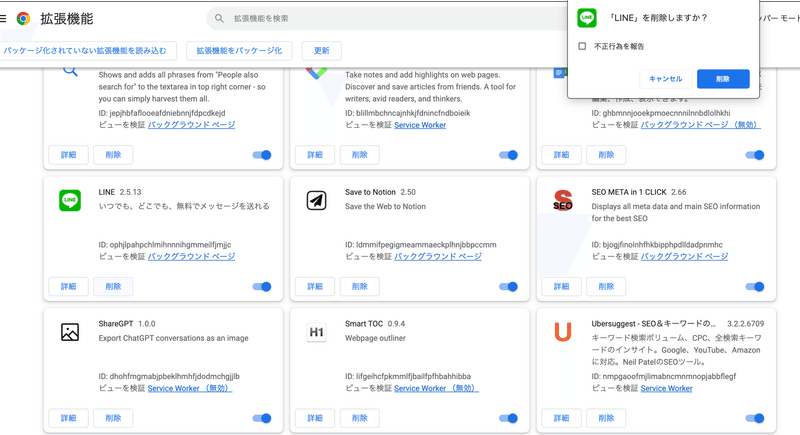Open 詳細 for the People also search extension
The width and height of the screenshot is (800, 435).
(x=68, y=155)
